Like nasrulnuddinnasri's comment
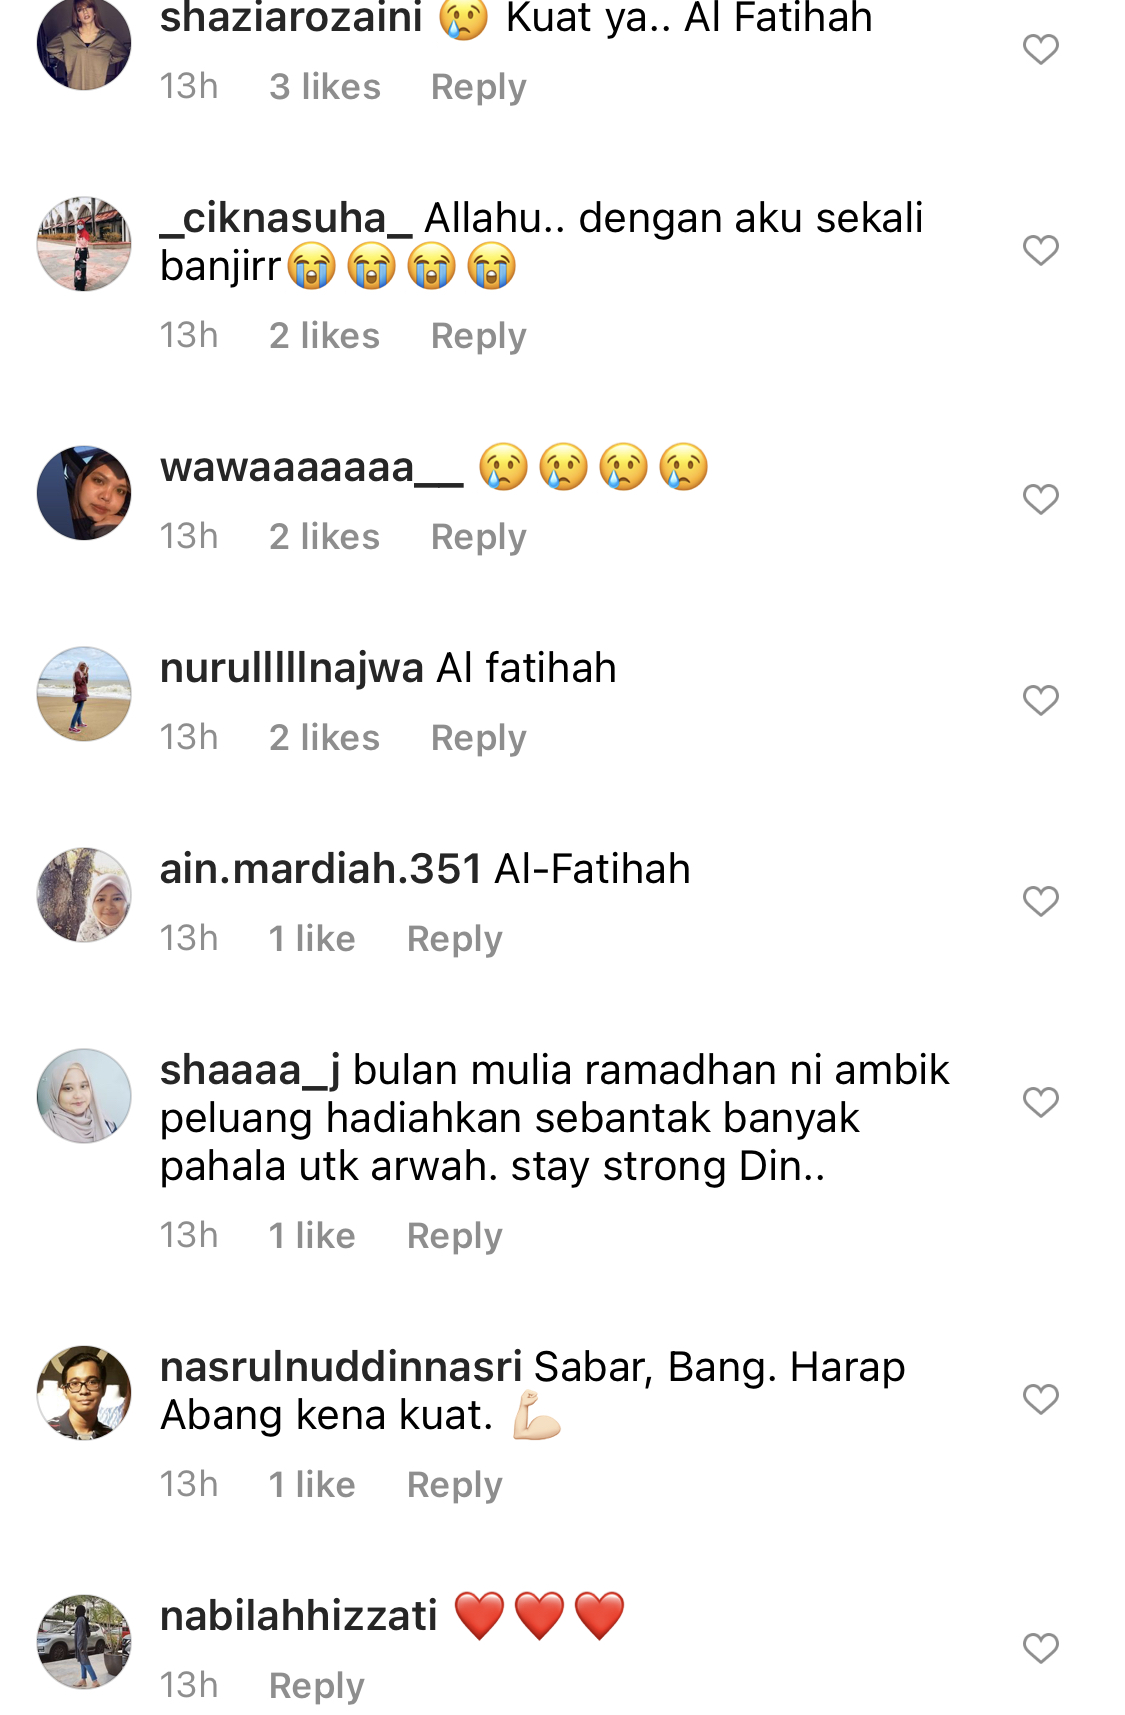Screen dimensions: 1125x1715 (x=1040, y=1399)
